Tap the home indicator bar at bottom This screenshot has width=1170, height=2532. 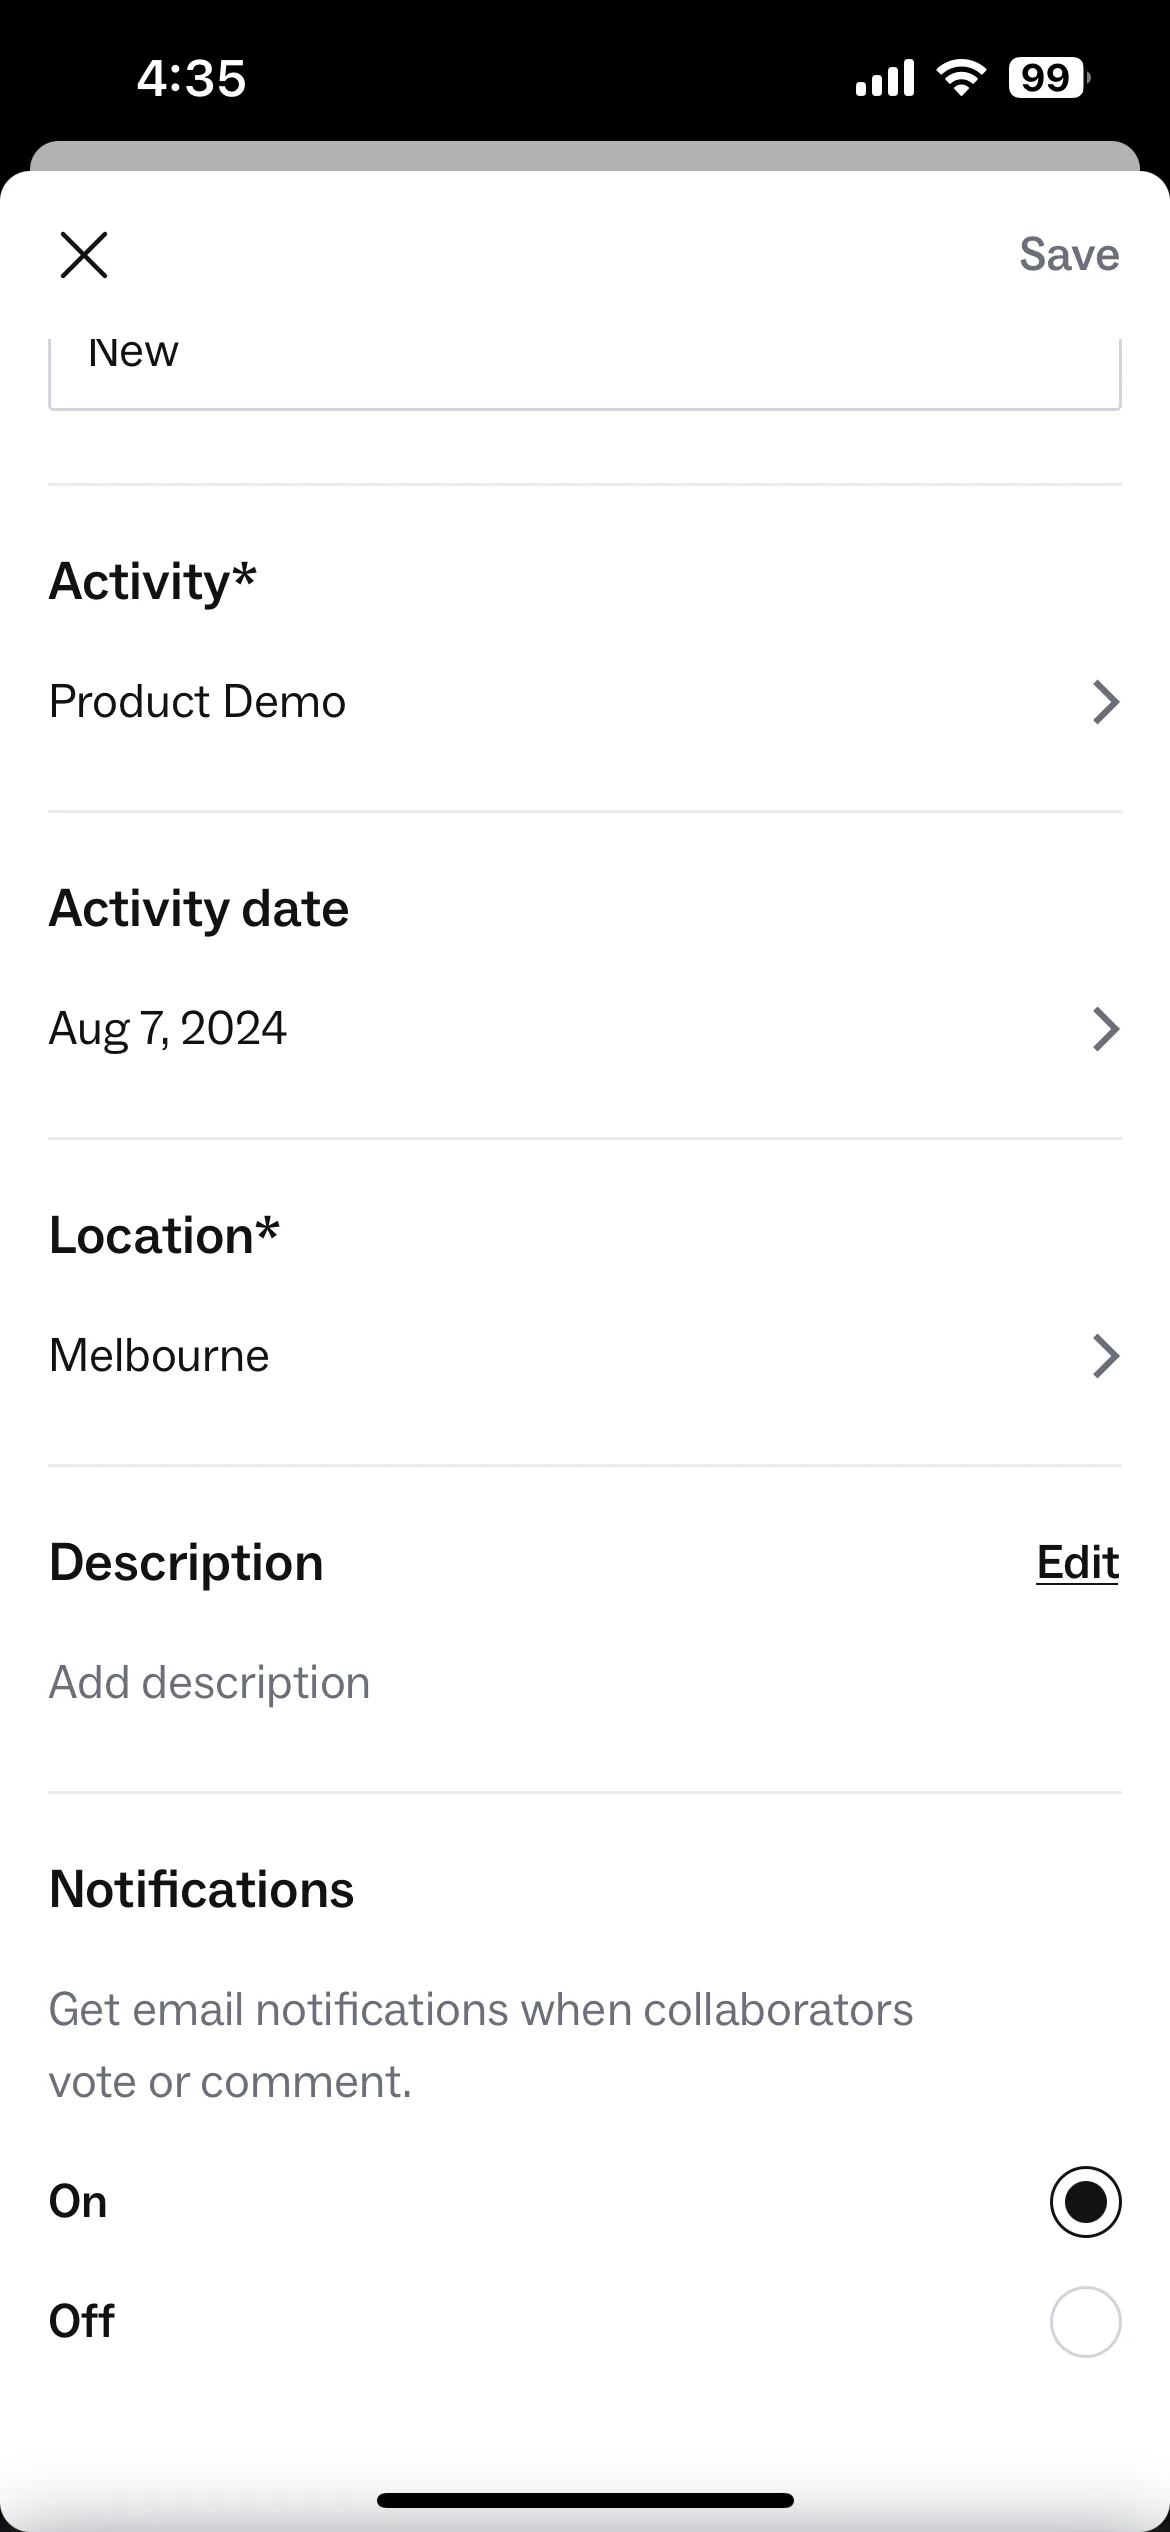585,2500
